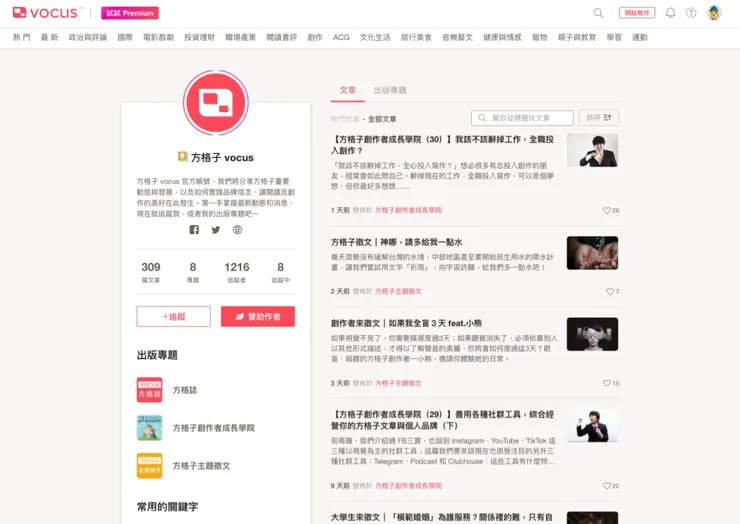Viewport: 740px width, 524px height.
Task: Open 方格子 vocus Facebook page icon
Action: [x=194, y=230]
